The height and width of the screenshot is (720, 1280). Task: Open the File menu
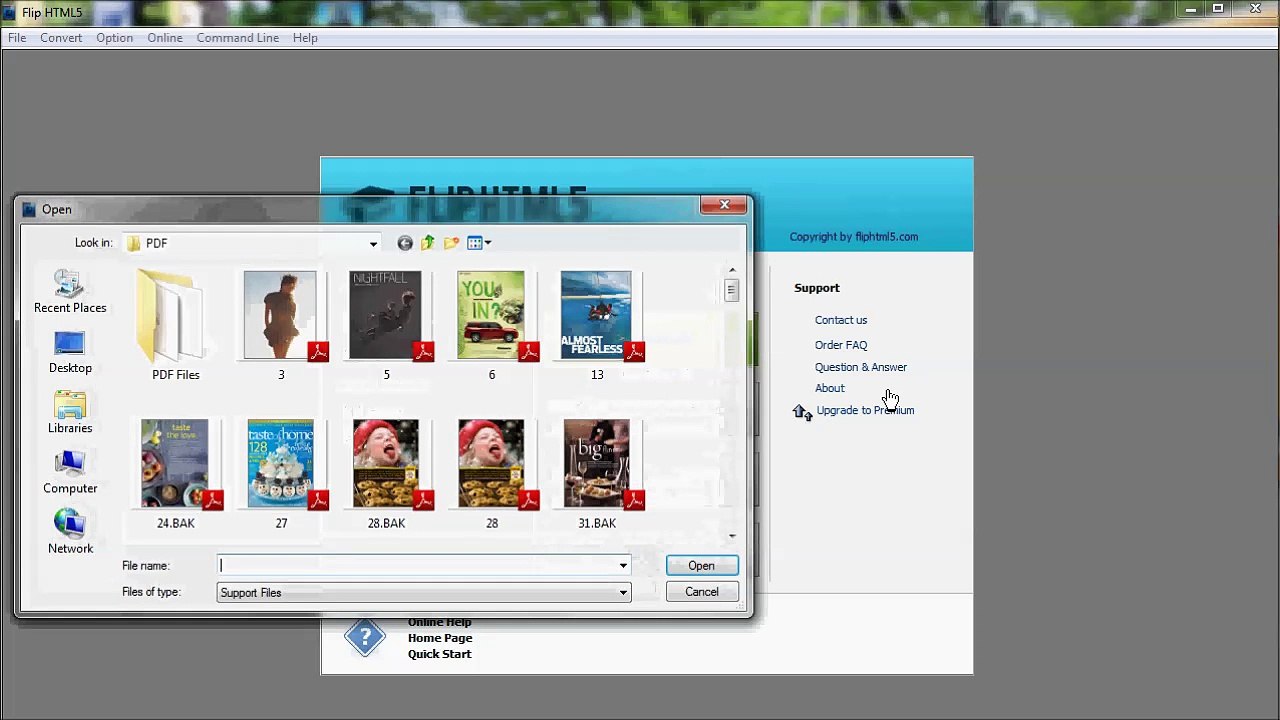click(x=17, y=38)
